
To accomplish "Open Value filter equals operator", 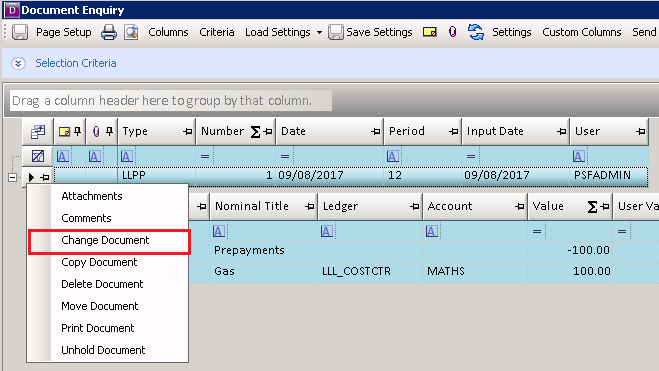I will [537, 231].
